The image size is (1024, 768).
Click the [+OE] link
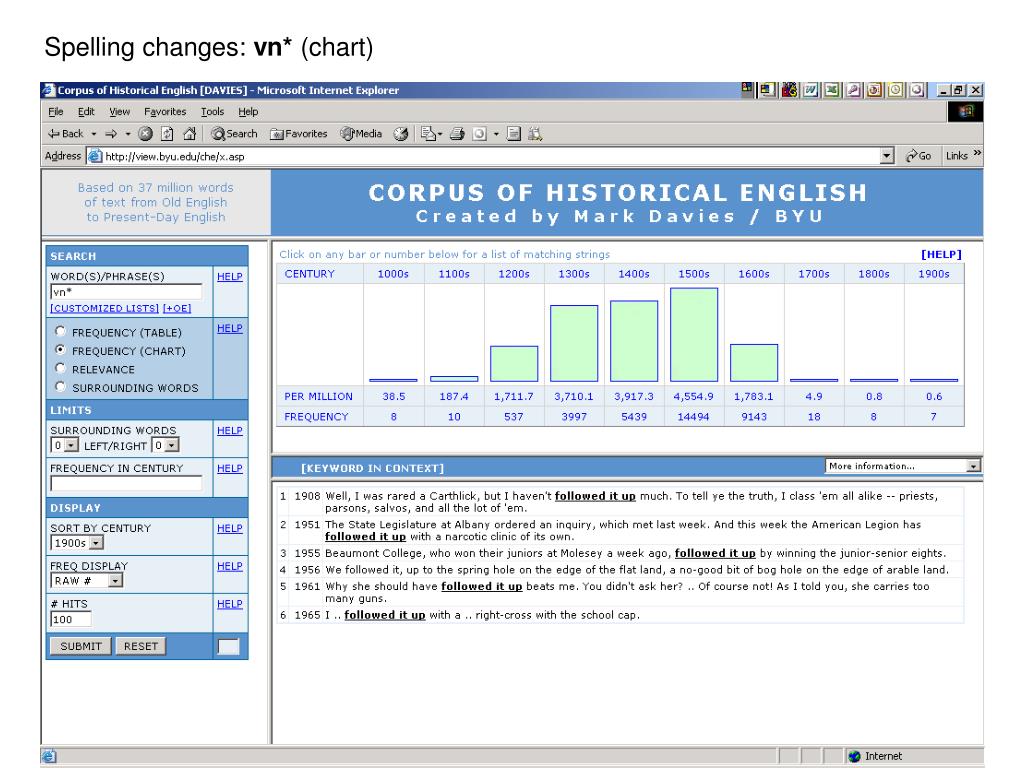pos(177,308)
